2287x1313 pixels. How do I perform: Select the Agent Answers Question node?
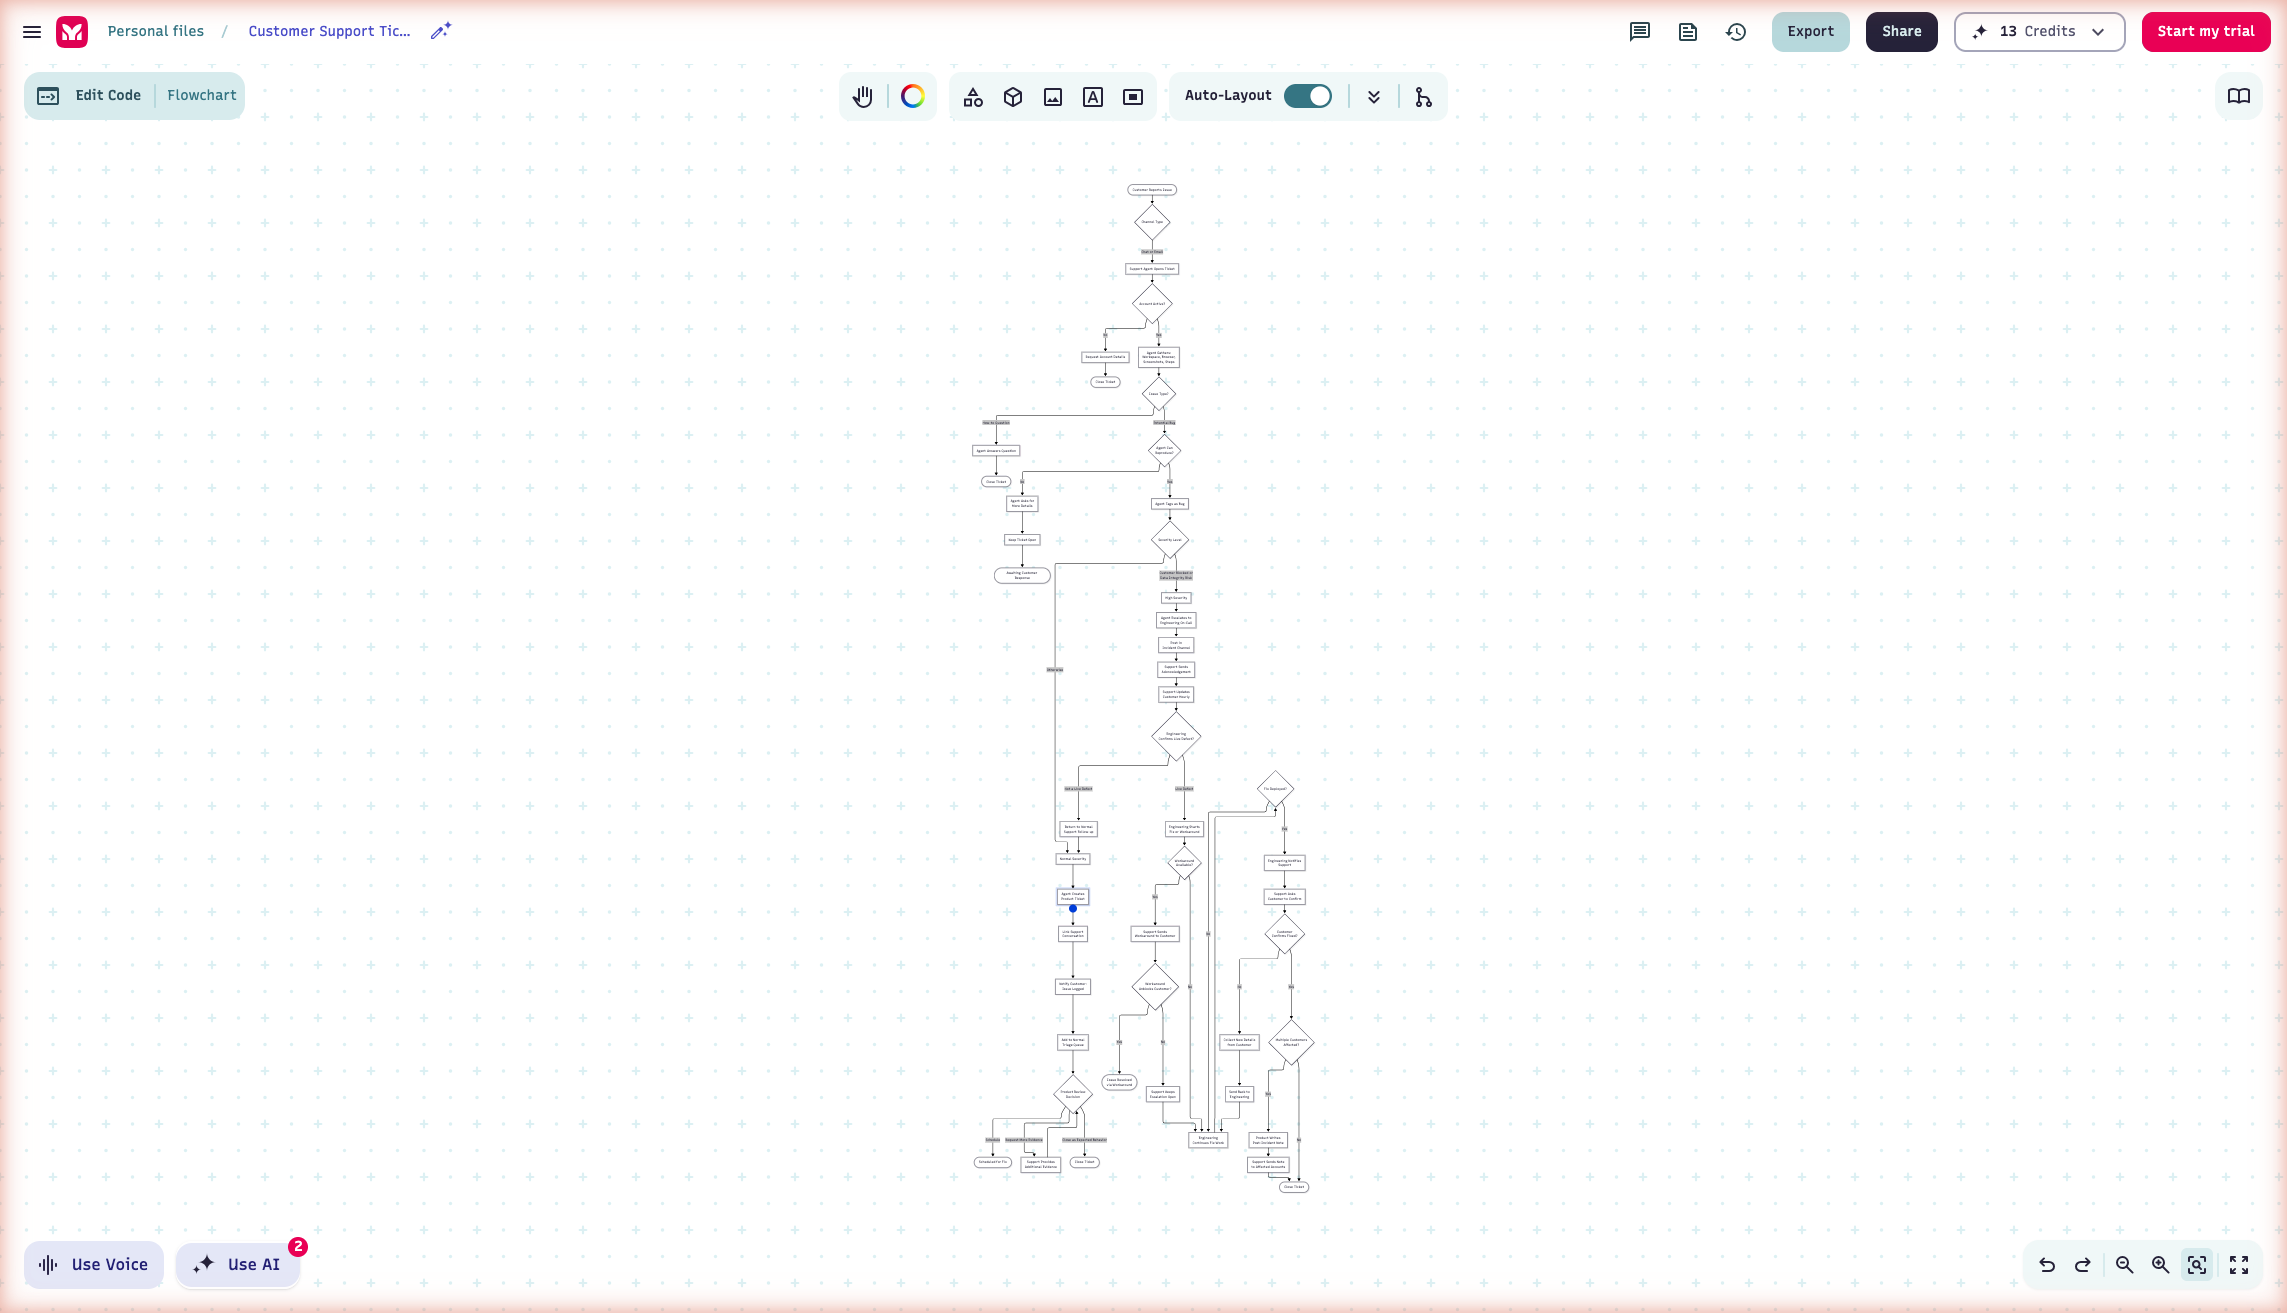(x=996, y=451)
